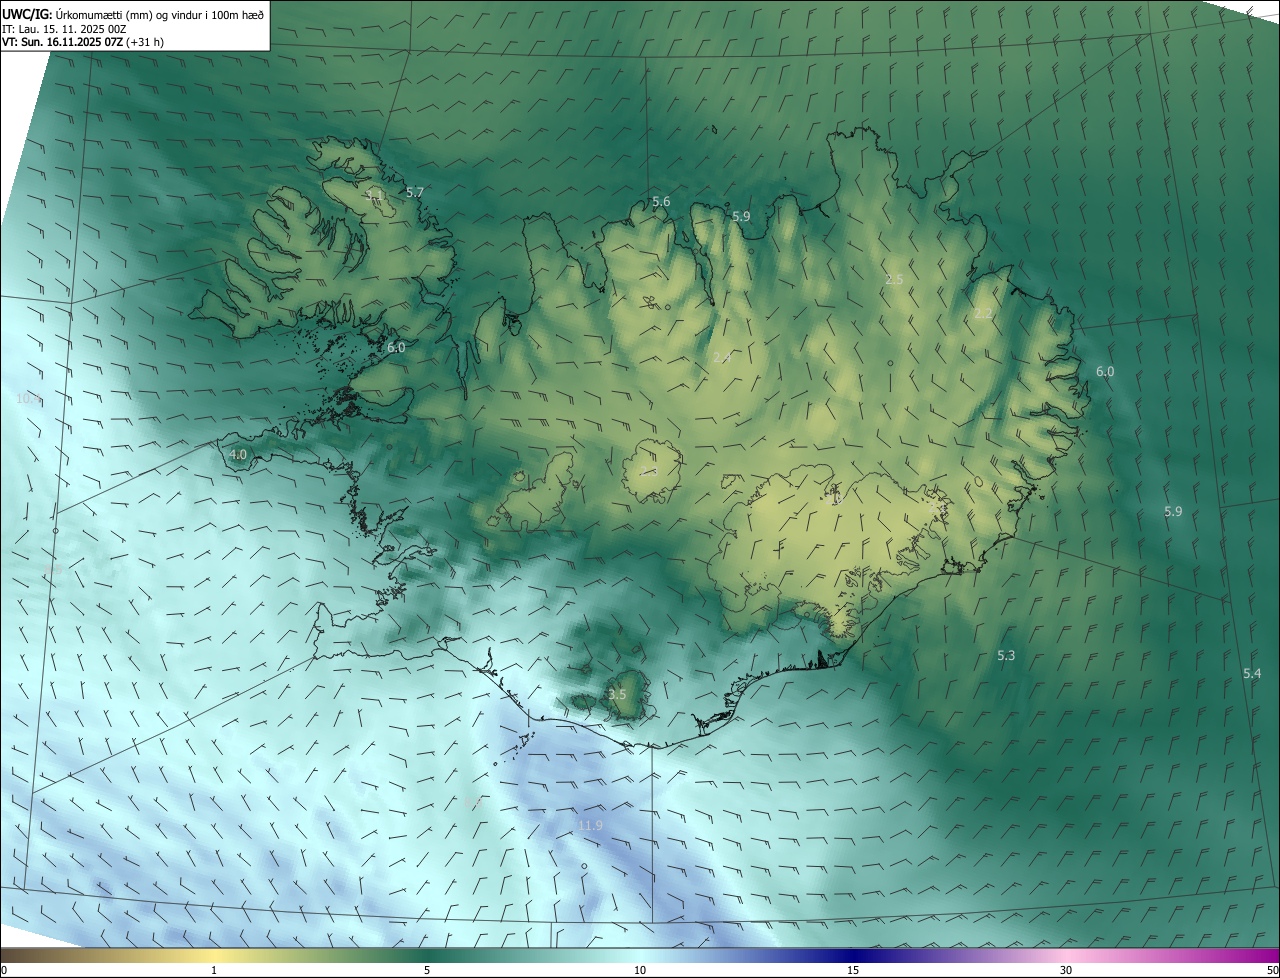Click the 50 mm end of the colorbar

pos(1272,970)
